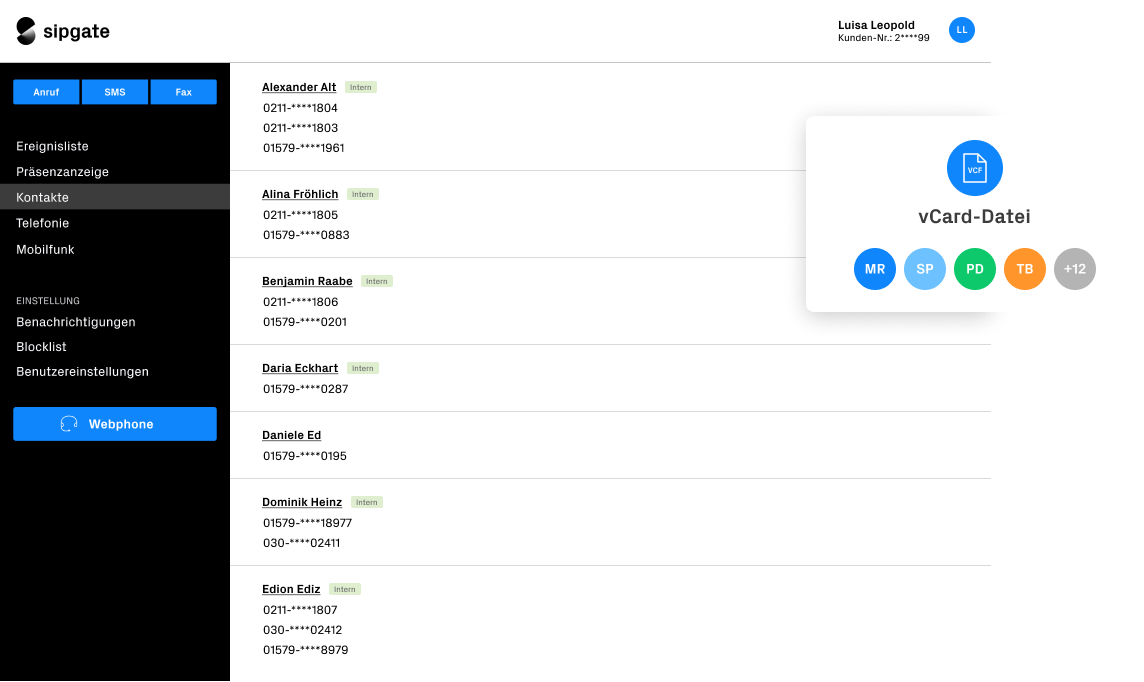Show the +12 additional contacts
Screen dimensions: 1144x682
pos(1075,269)
